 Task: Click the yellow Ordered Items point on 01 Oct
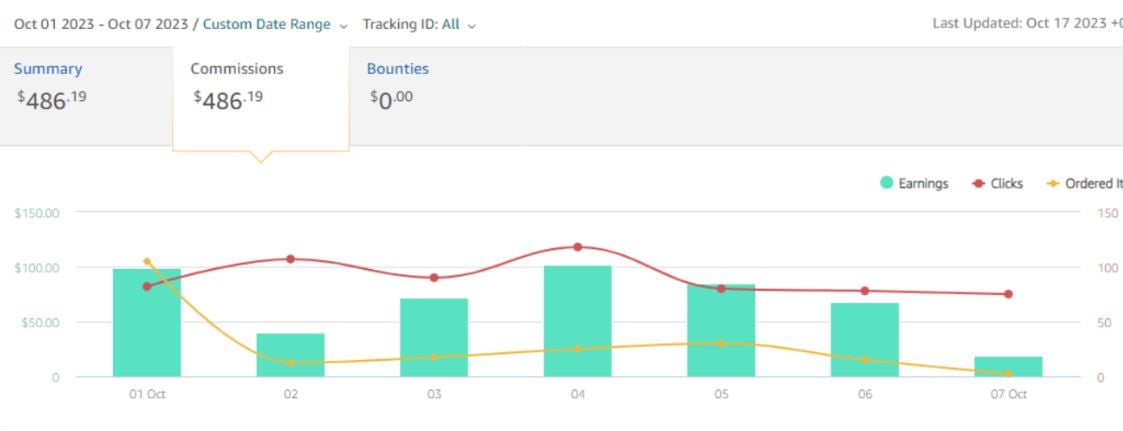(147, 262)
